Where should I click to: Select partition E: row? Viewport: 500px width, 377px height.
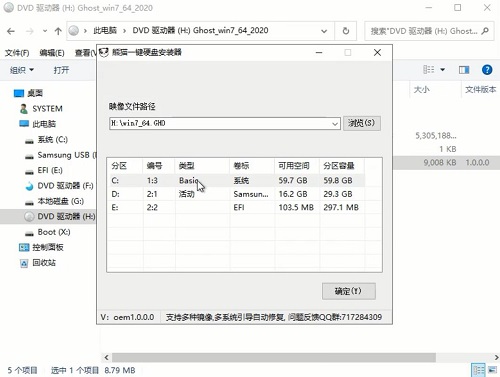(237, 207)
